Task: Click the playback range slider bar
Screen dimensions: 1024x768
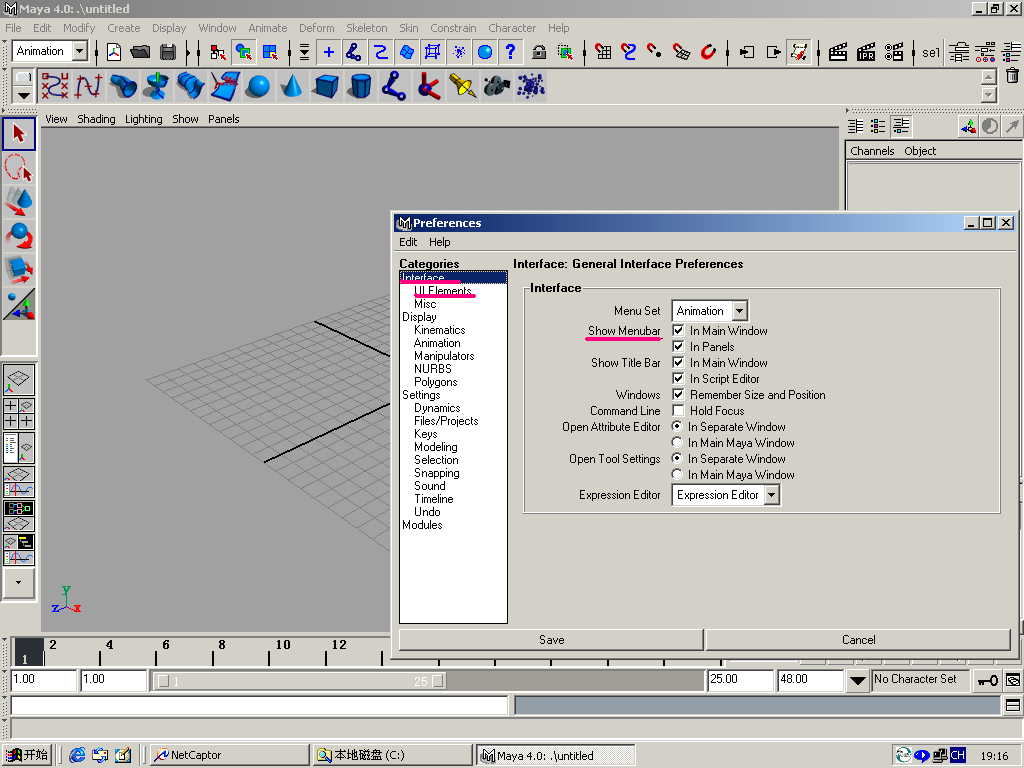Action: (x=300, y=681)
